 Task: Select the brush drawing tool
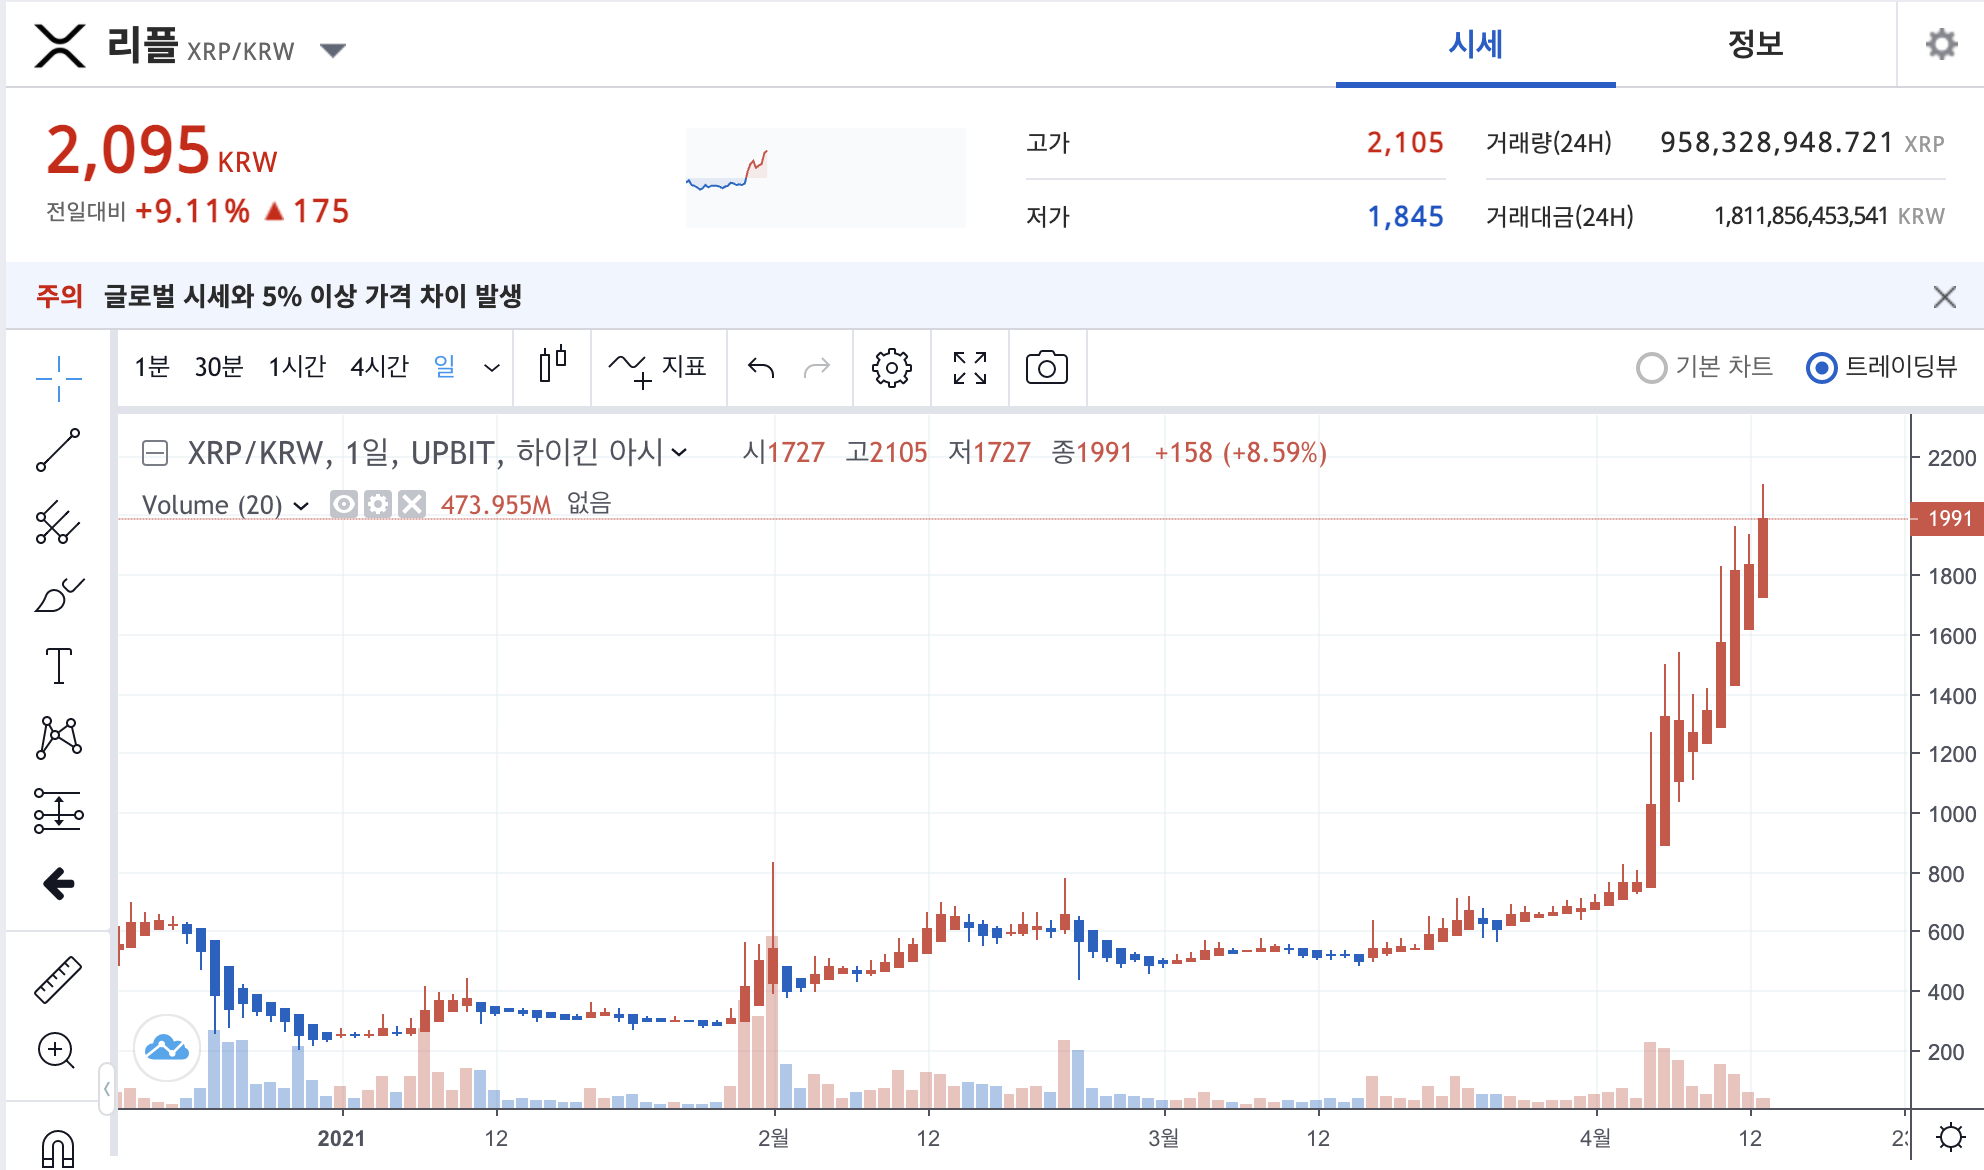tap(58, 594)
